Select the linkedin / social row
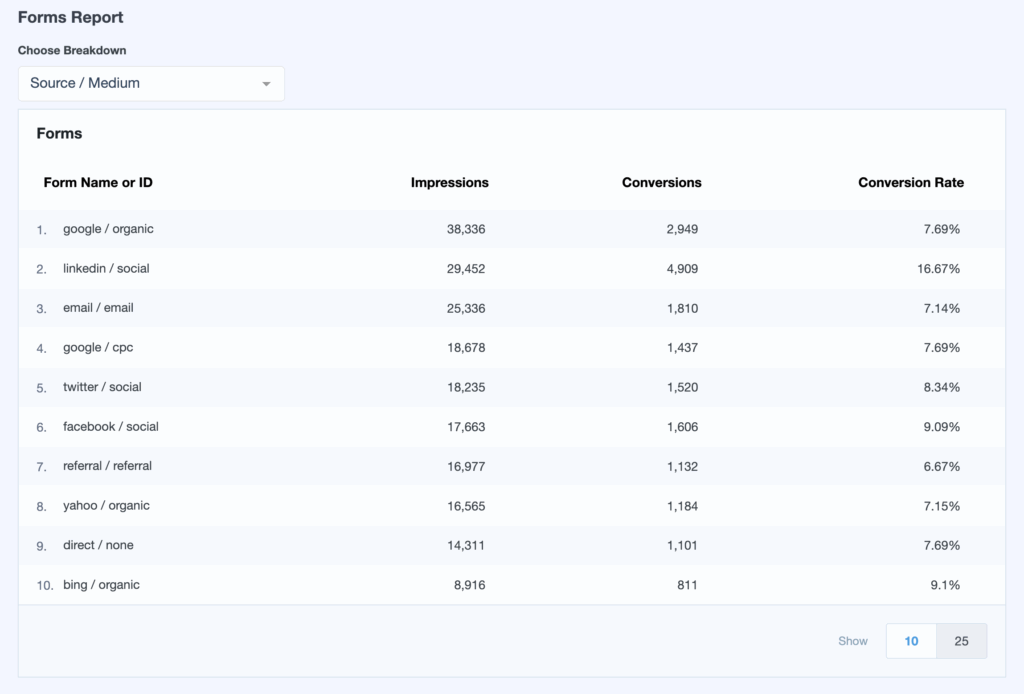This screenshot has height=694, width=1024. click(x=106, y=269)
